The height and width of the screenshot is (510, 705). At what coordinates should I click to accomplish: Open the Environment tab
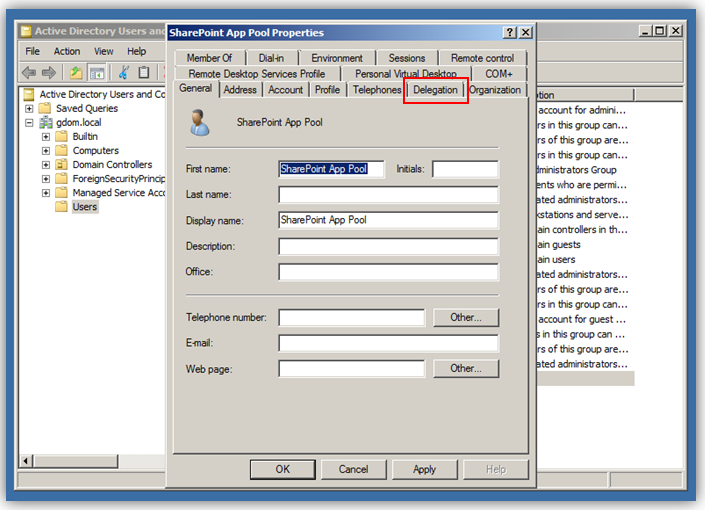coord(337,58)
